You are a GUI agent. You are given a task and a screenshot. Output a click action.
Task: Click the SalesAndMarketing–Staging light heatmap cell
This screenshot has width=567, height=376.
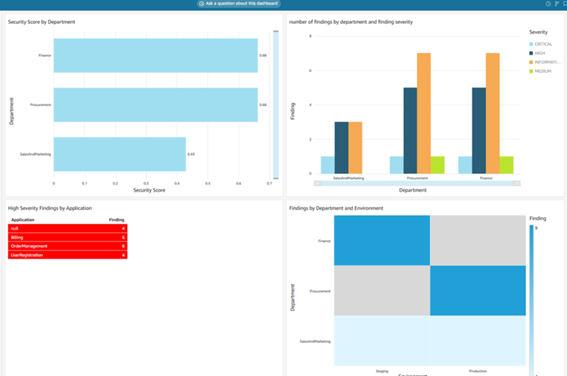tap(382, 341)
